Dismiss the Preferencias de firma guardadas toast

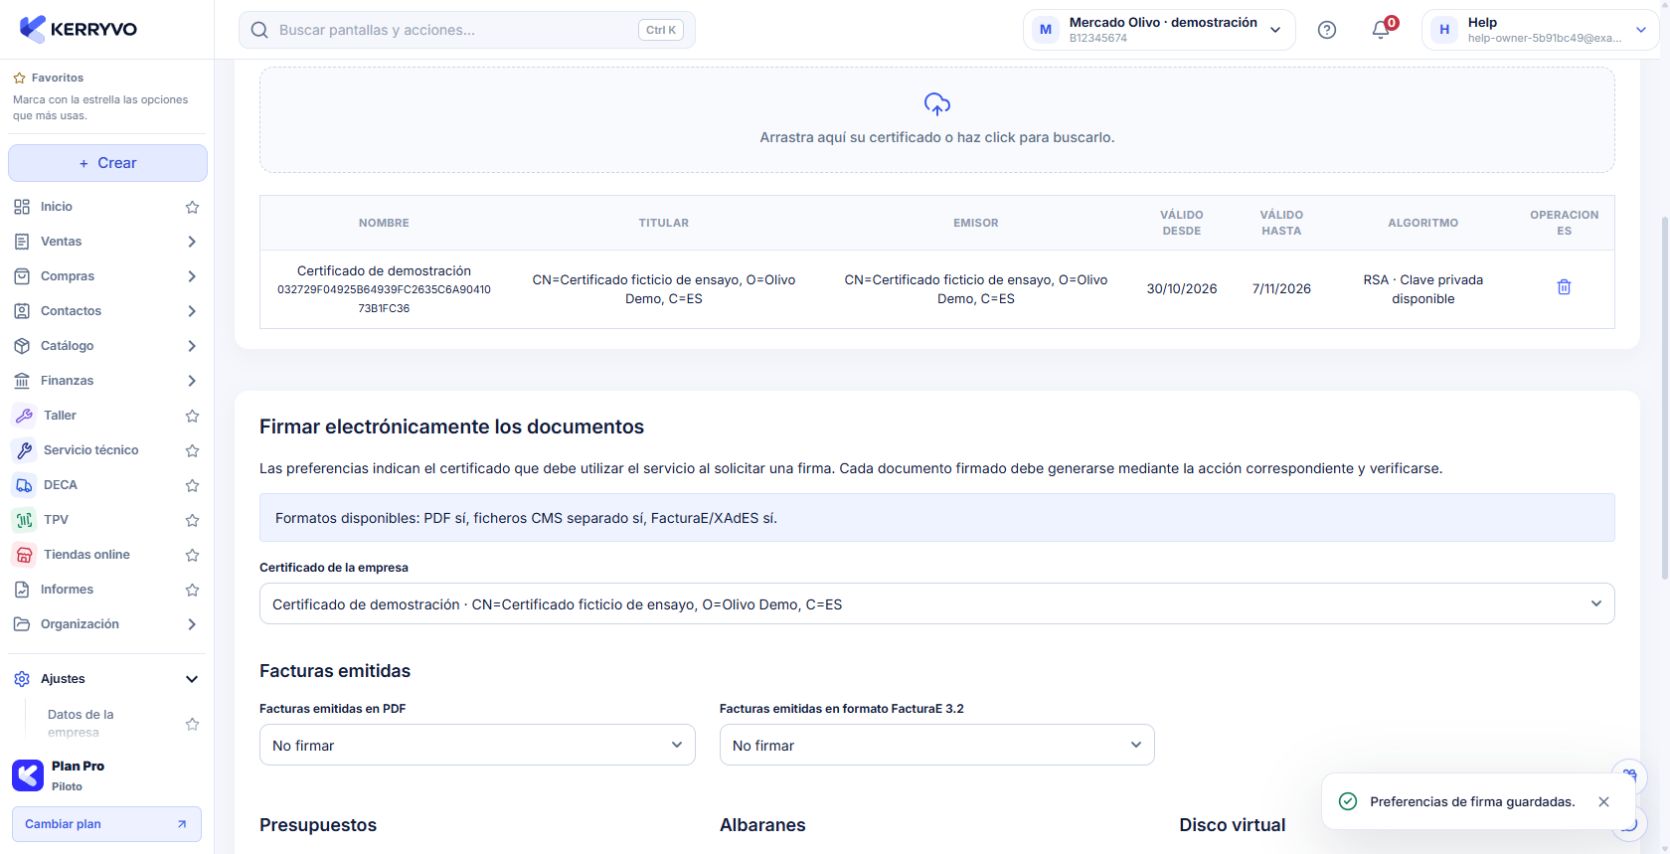click(1604, 802)
